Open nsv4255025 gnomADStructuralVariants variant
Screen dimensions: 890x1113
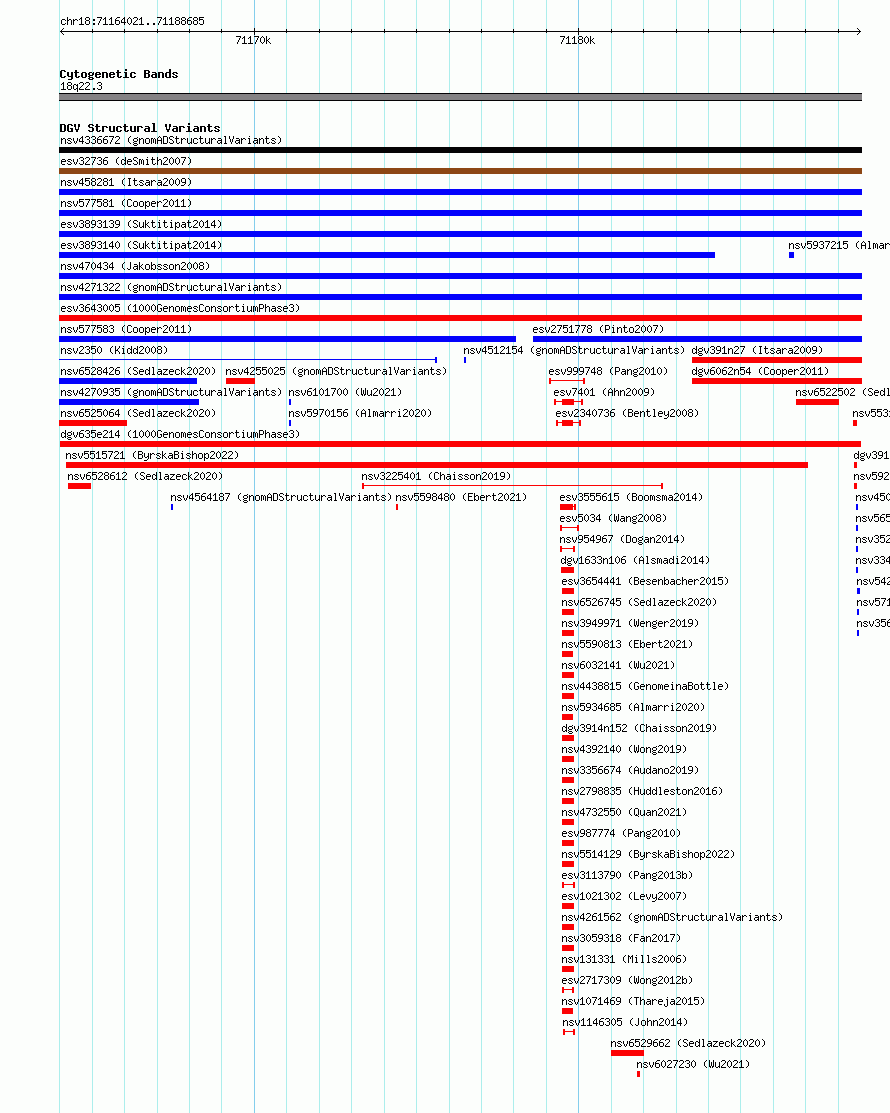click(x=240, y=381)
